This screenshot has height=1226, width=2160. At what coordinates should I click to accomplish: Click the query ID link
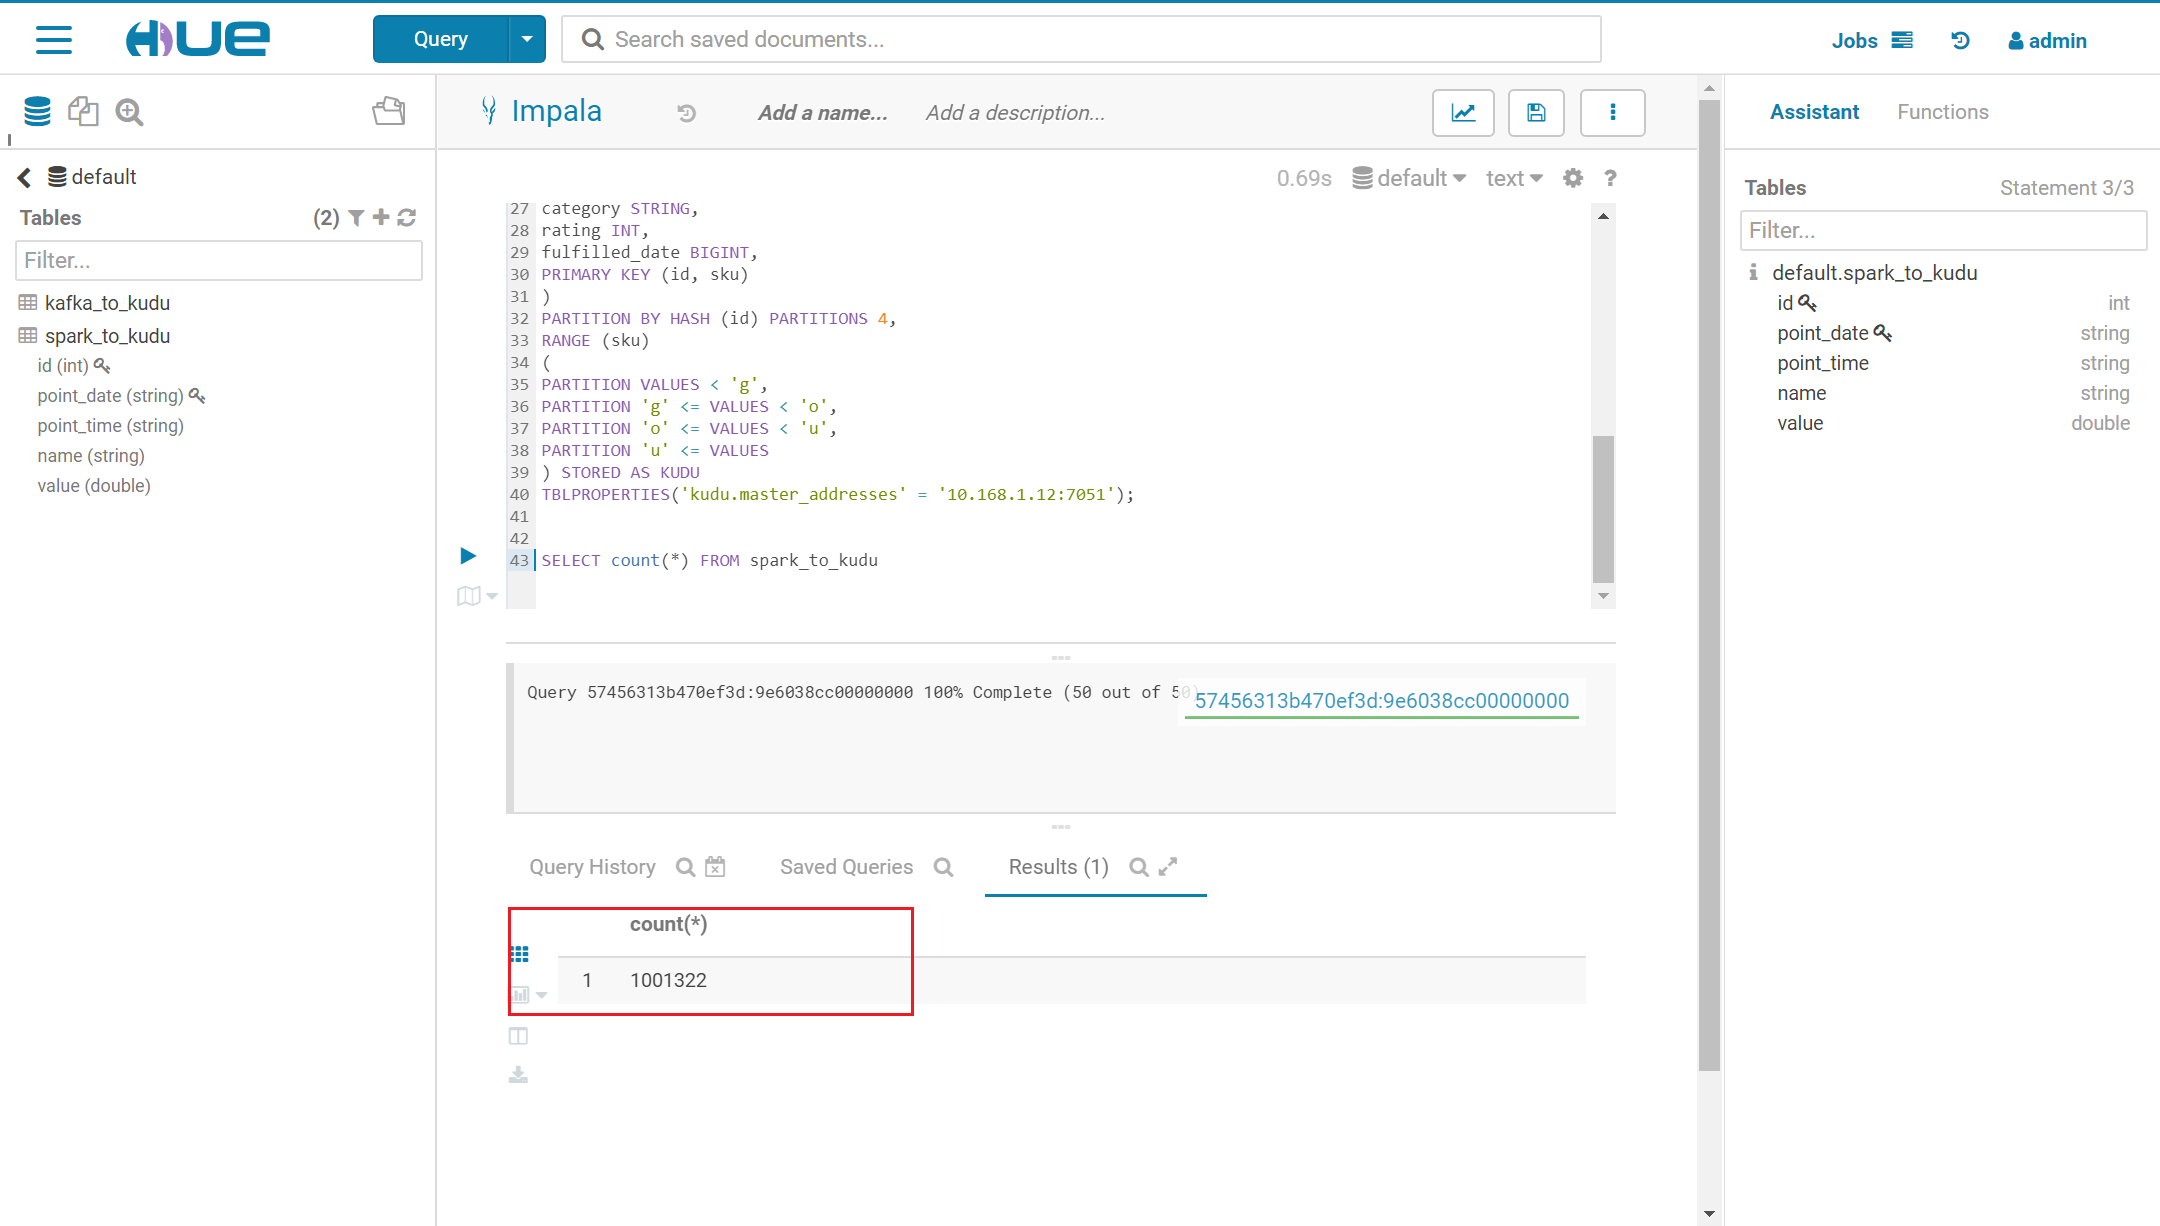point(1381,701)
